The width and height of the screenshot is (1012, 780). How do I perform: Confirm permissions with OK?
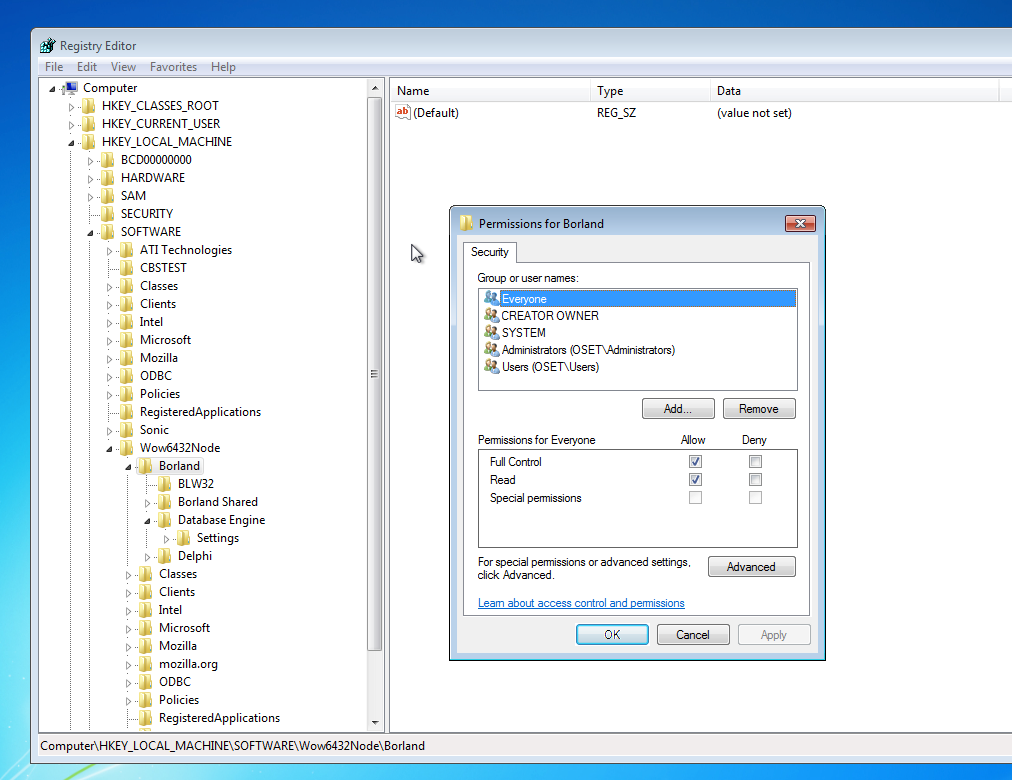pos(612,635)
